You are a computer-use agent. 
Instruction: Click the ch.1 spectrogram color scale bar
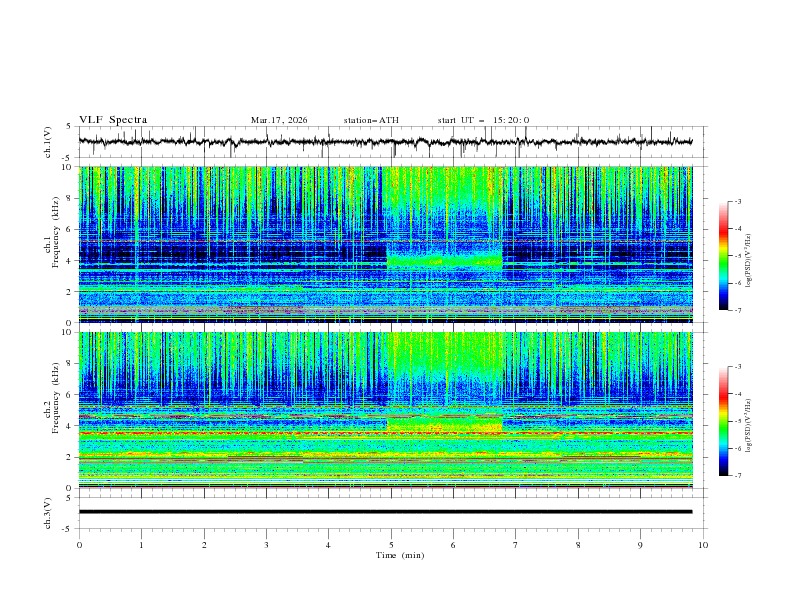[x=724, y=255]
